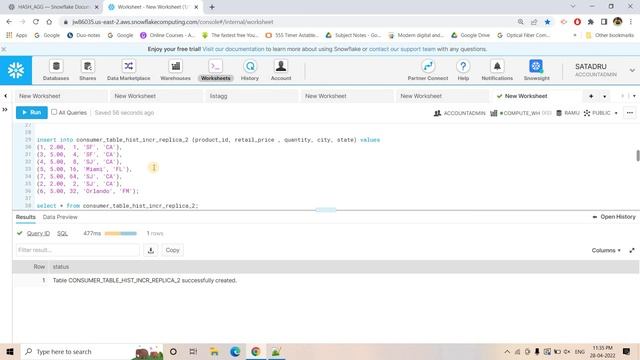This screenshot has width=640, height=360.
Task: Open the Google Drive bookmark
Action: click(x=470, y=36)
